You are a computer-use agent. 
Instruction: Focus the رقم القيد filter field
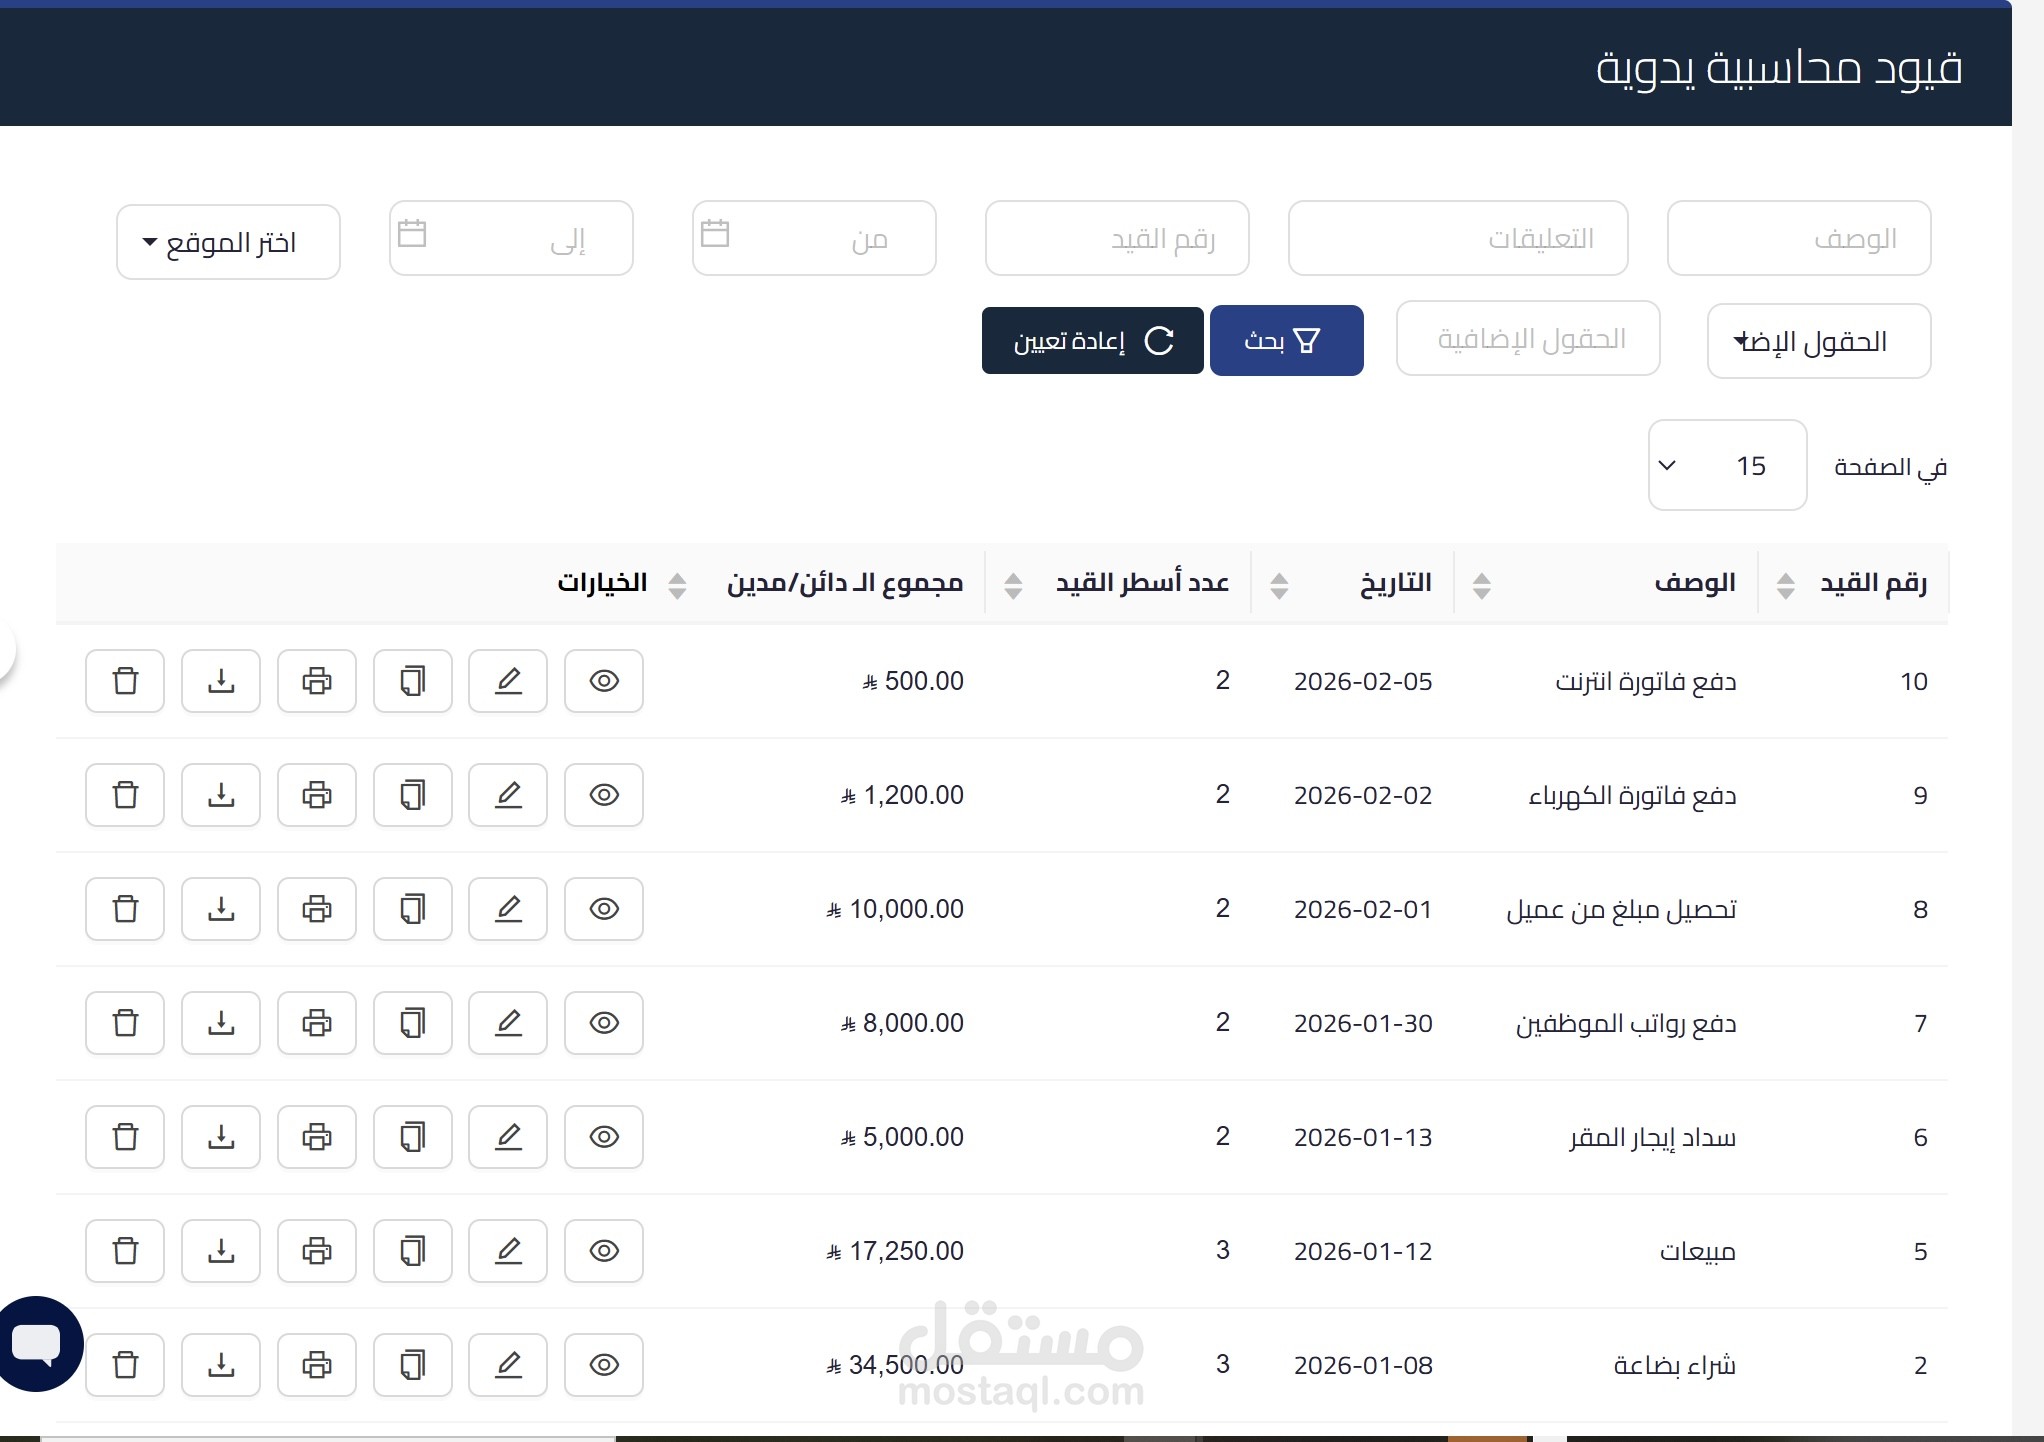click(x=1117, y=238)
